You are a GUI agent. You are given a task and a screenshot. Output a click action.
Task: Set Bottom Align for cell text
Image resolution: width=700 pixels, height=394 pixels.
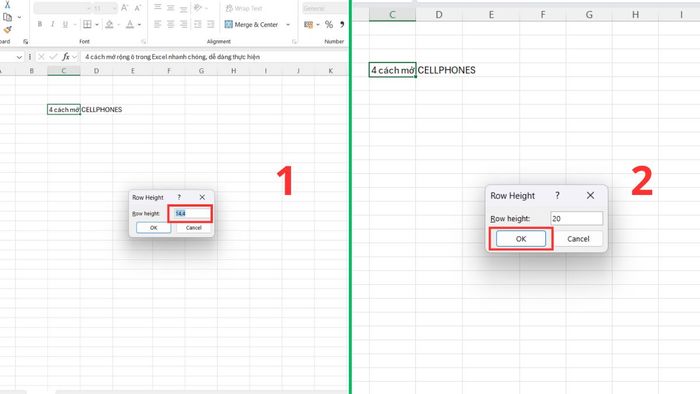tap(183, 8)
